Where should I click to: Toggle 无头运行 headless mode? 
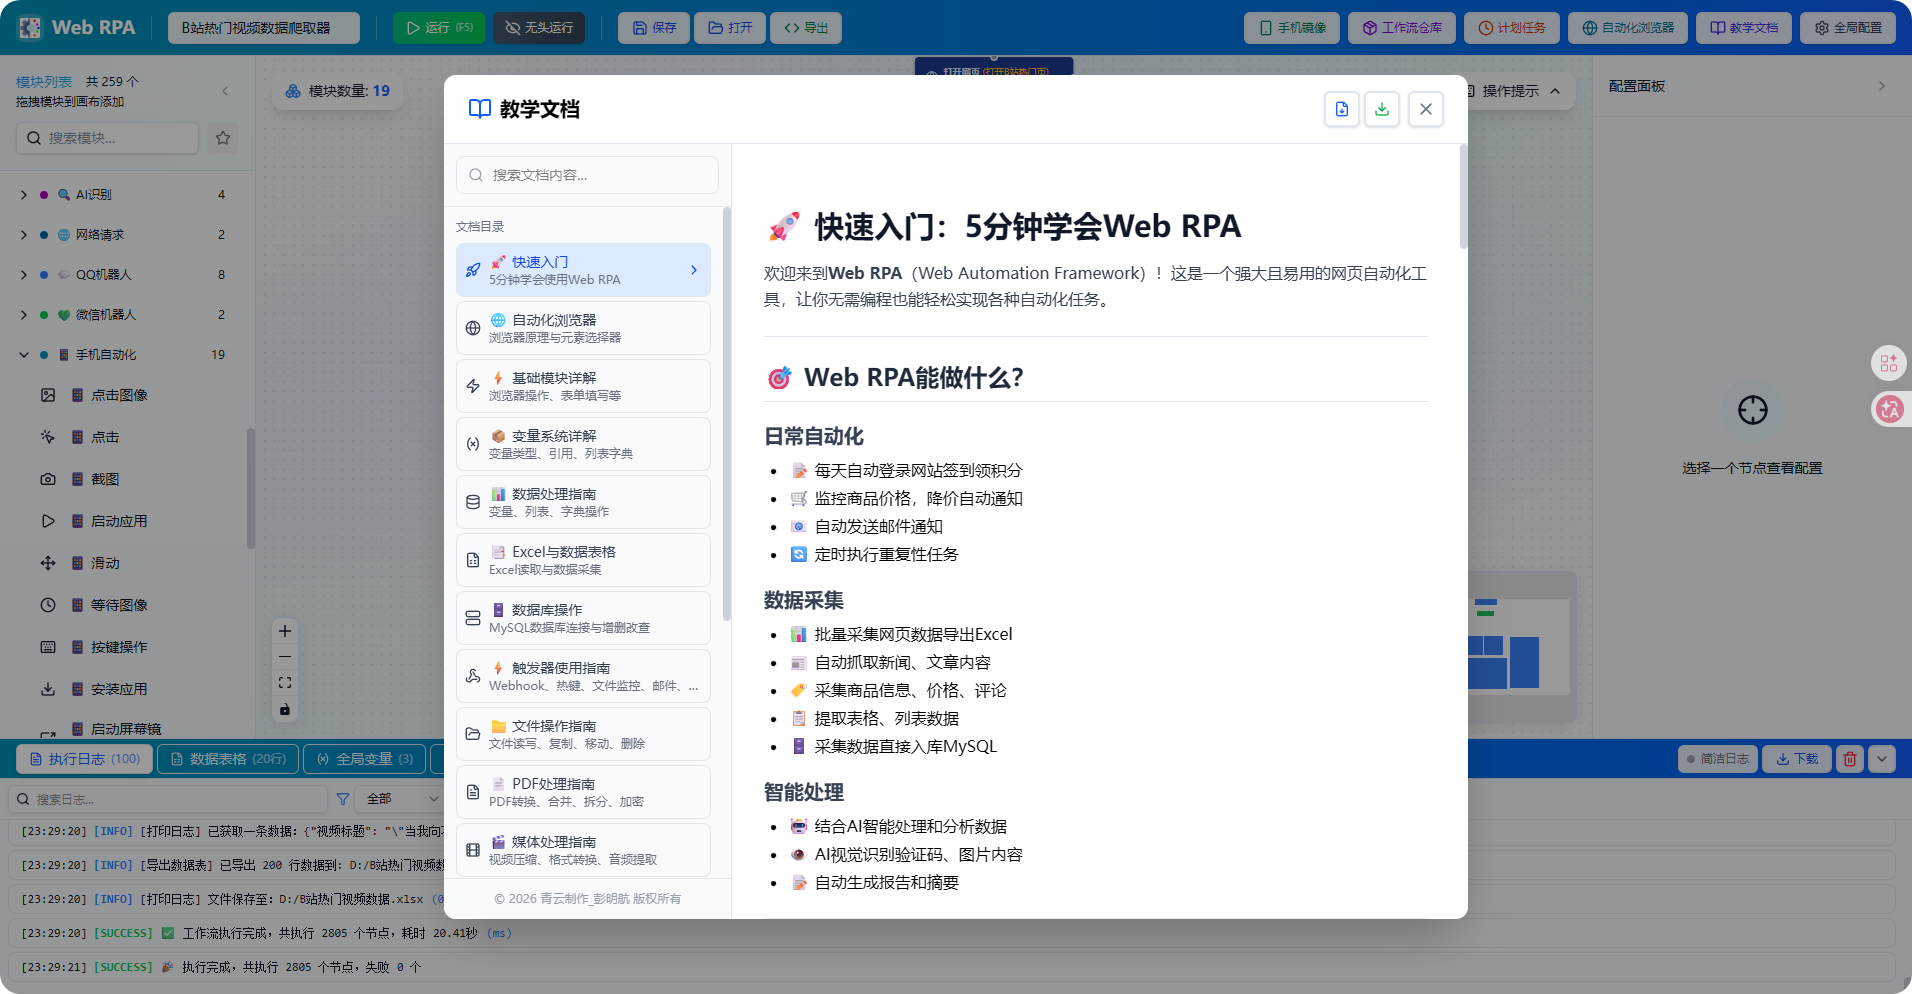[539, 27]
